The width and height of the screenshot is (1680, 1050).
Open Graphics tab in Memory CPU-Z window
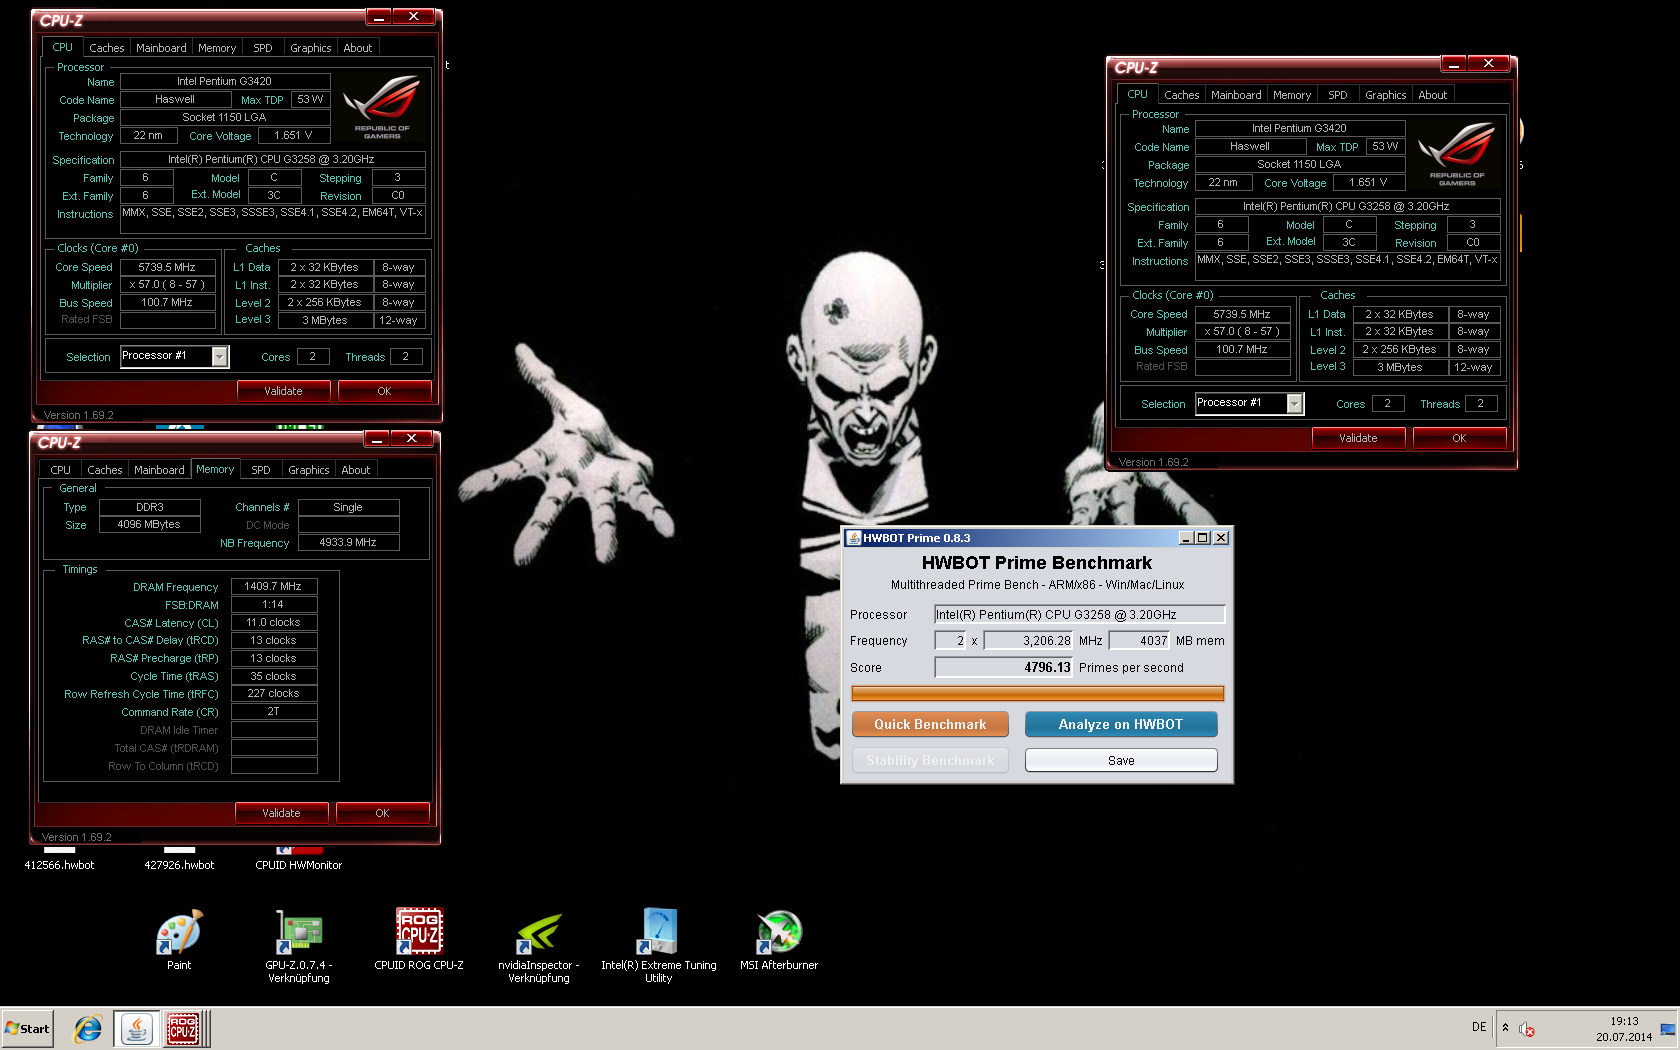click(309, 470)
